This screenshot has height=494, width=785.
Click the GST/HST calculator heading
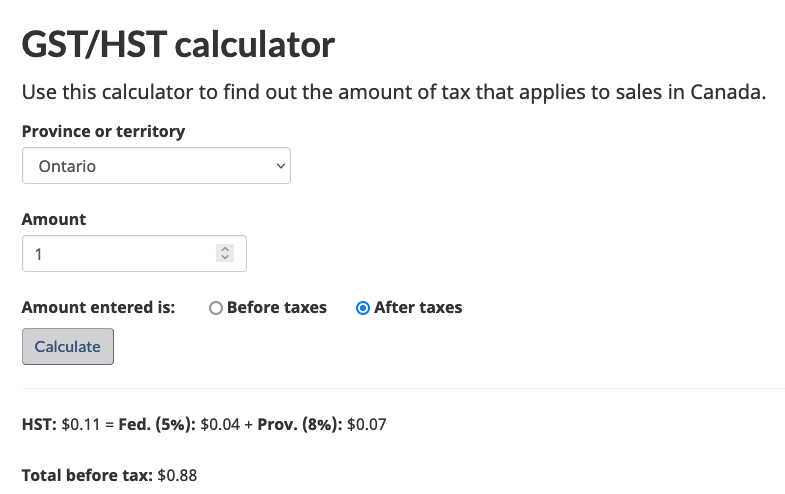click(178, 44)
